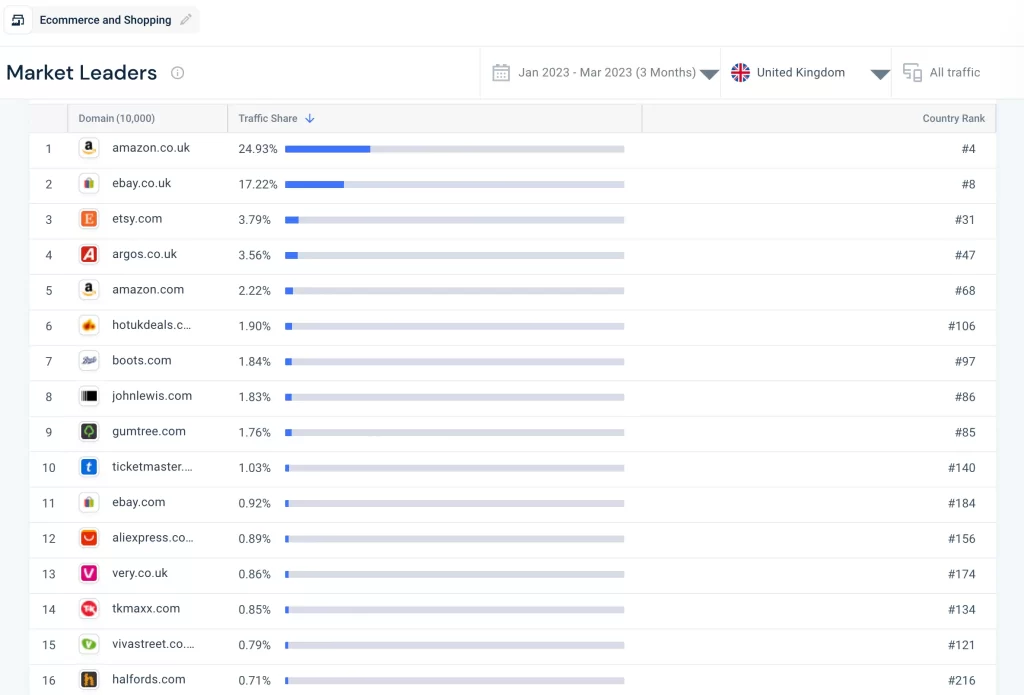Click the halfords.com favicon
Viewport: 1024px width, 695px height.
pyautogui.click(x=89, y=679)
